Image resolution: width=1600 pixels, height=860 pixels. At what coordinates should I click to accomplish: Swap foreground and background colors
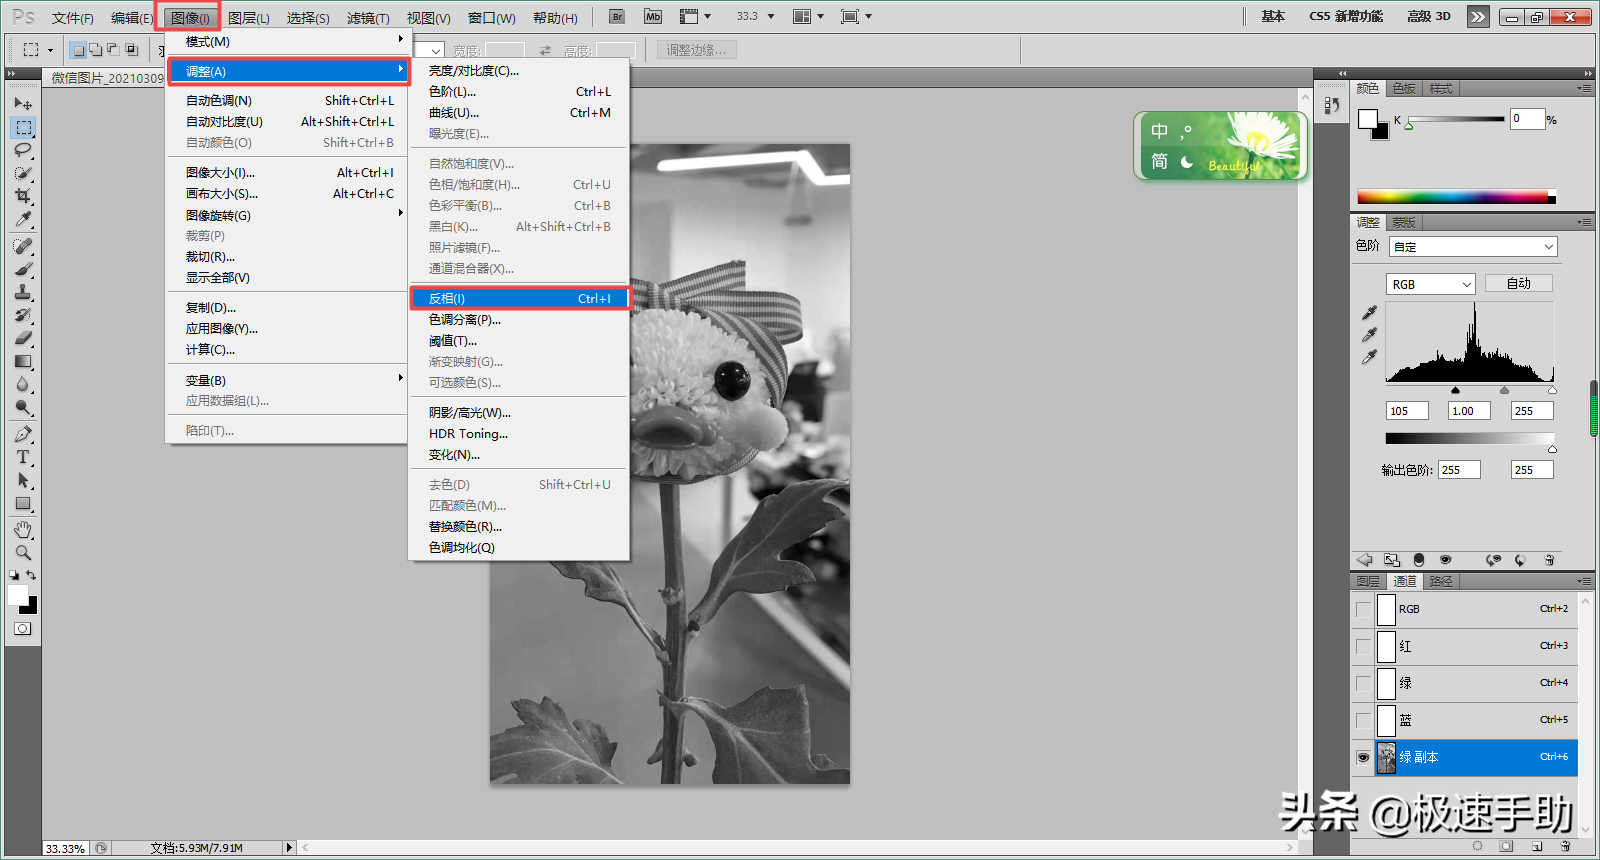click(x=32, y=575)
